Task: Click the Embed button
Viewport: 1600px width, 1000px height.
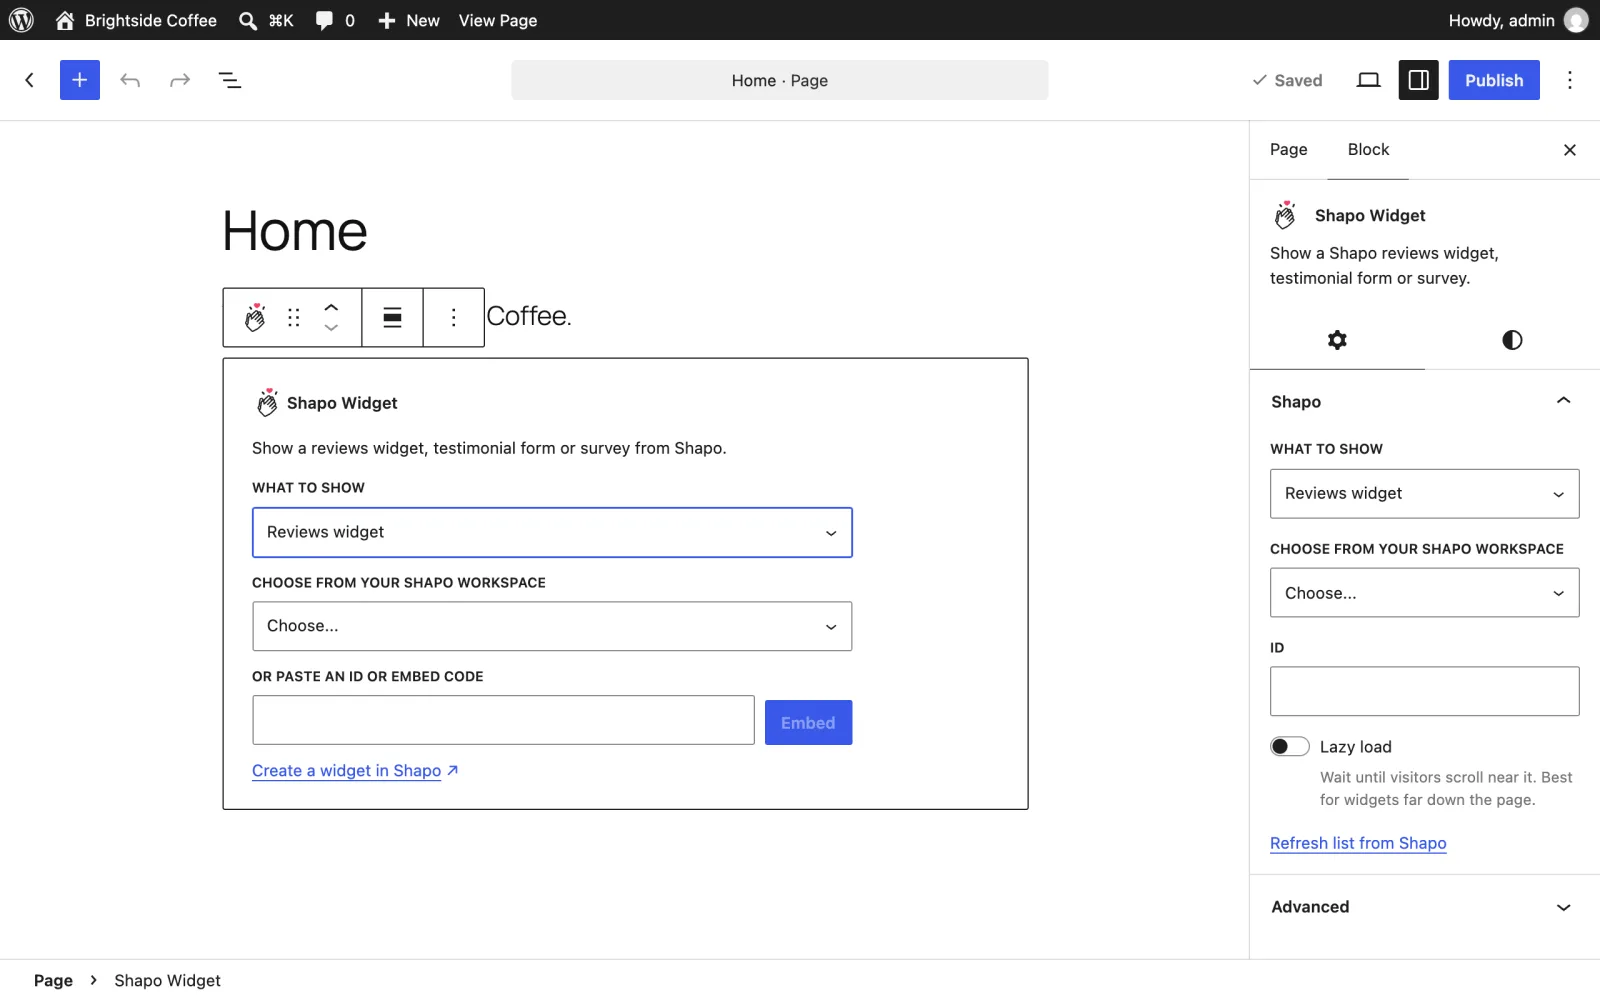Action: [808, 722]
